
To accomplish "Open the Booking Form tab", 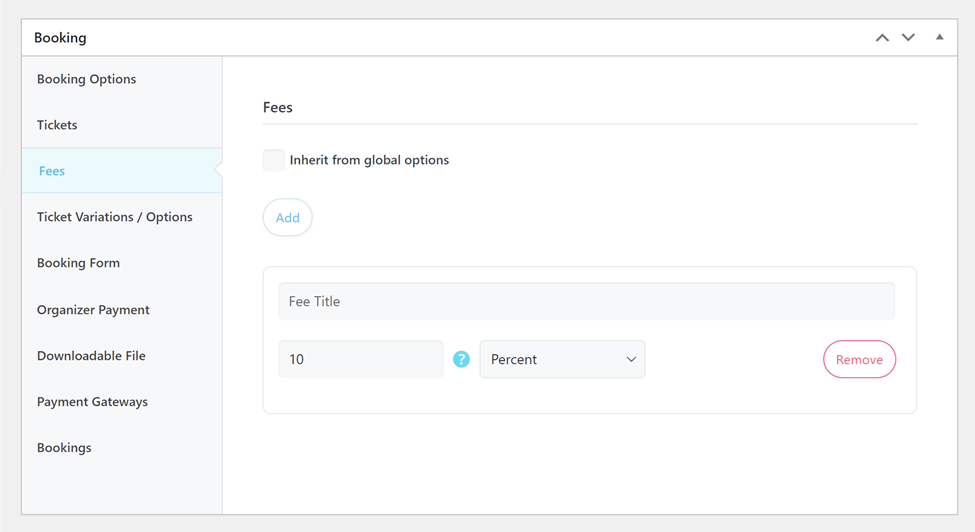I will tap(78, 263).
